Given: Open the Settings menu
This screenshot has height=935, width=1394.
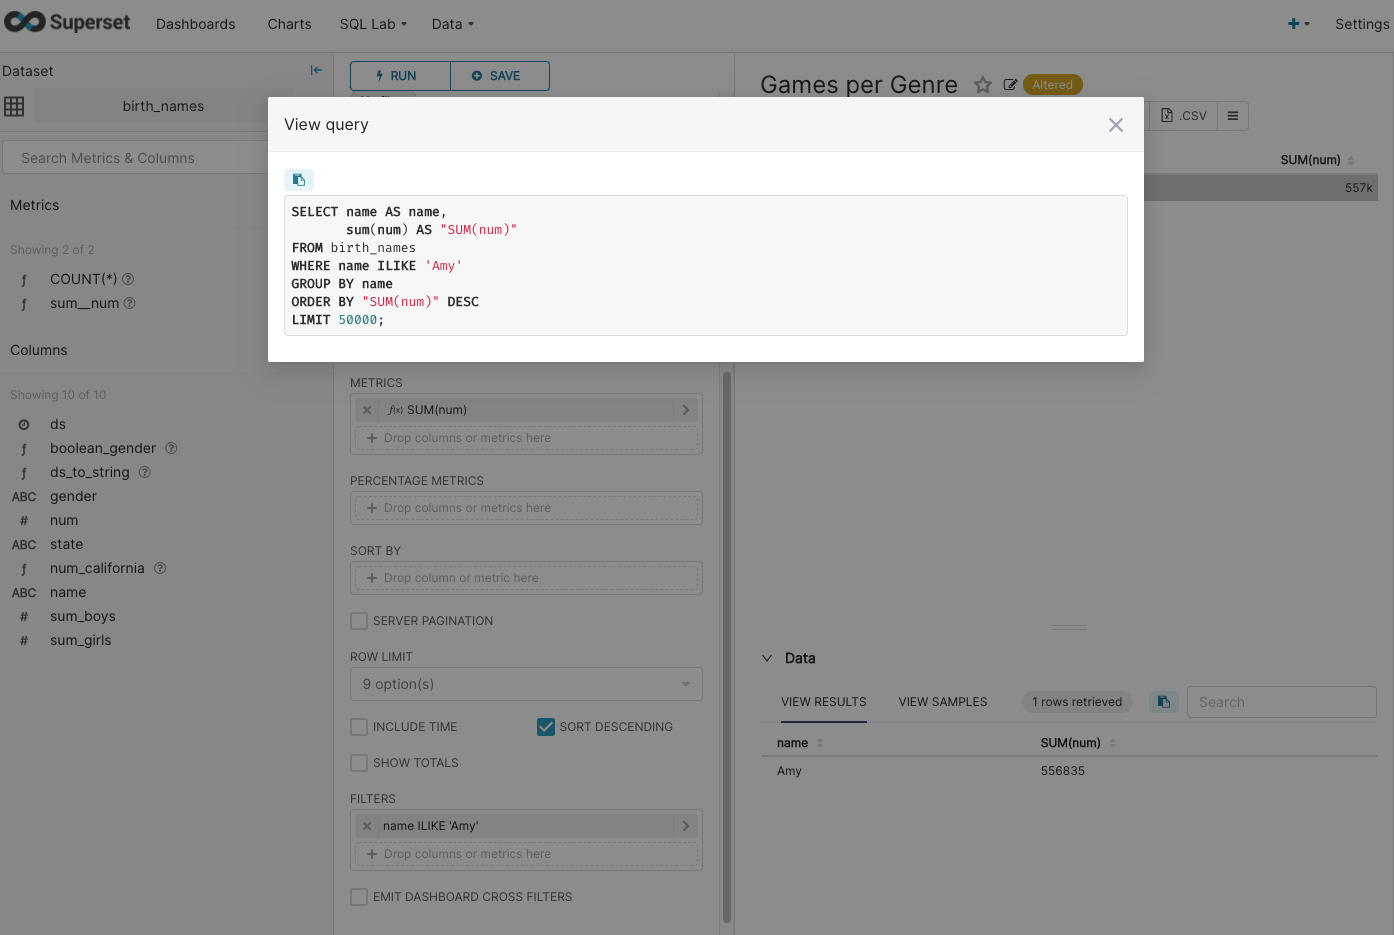Looking at the screenshot, I should point(1362,24).
